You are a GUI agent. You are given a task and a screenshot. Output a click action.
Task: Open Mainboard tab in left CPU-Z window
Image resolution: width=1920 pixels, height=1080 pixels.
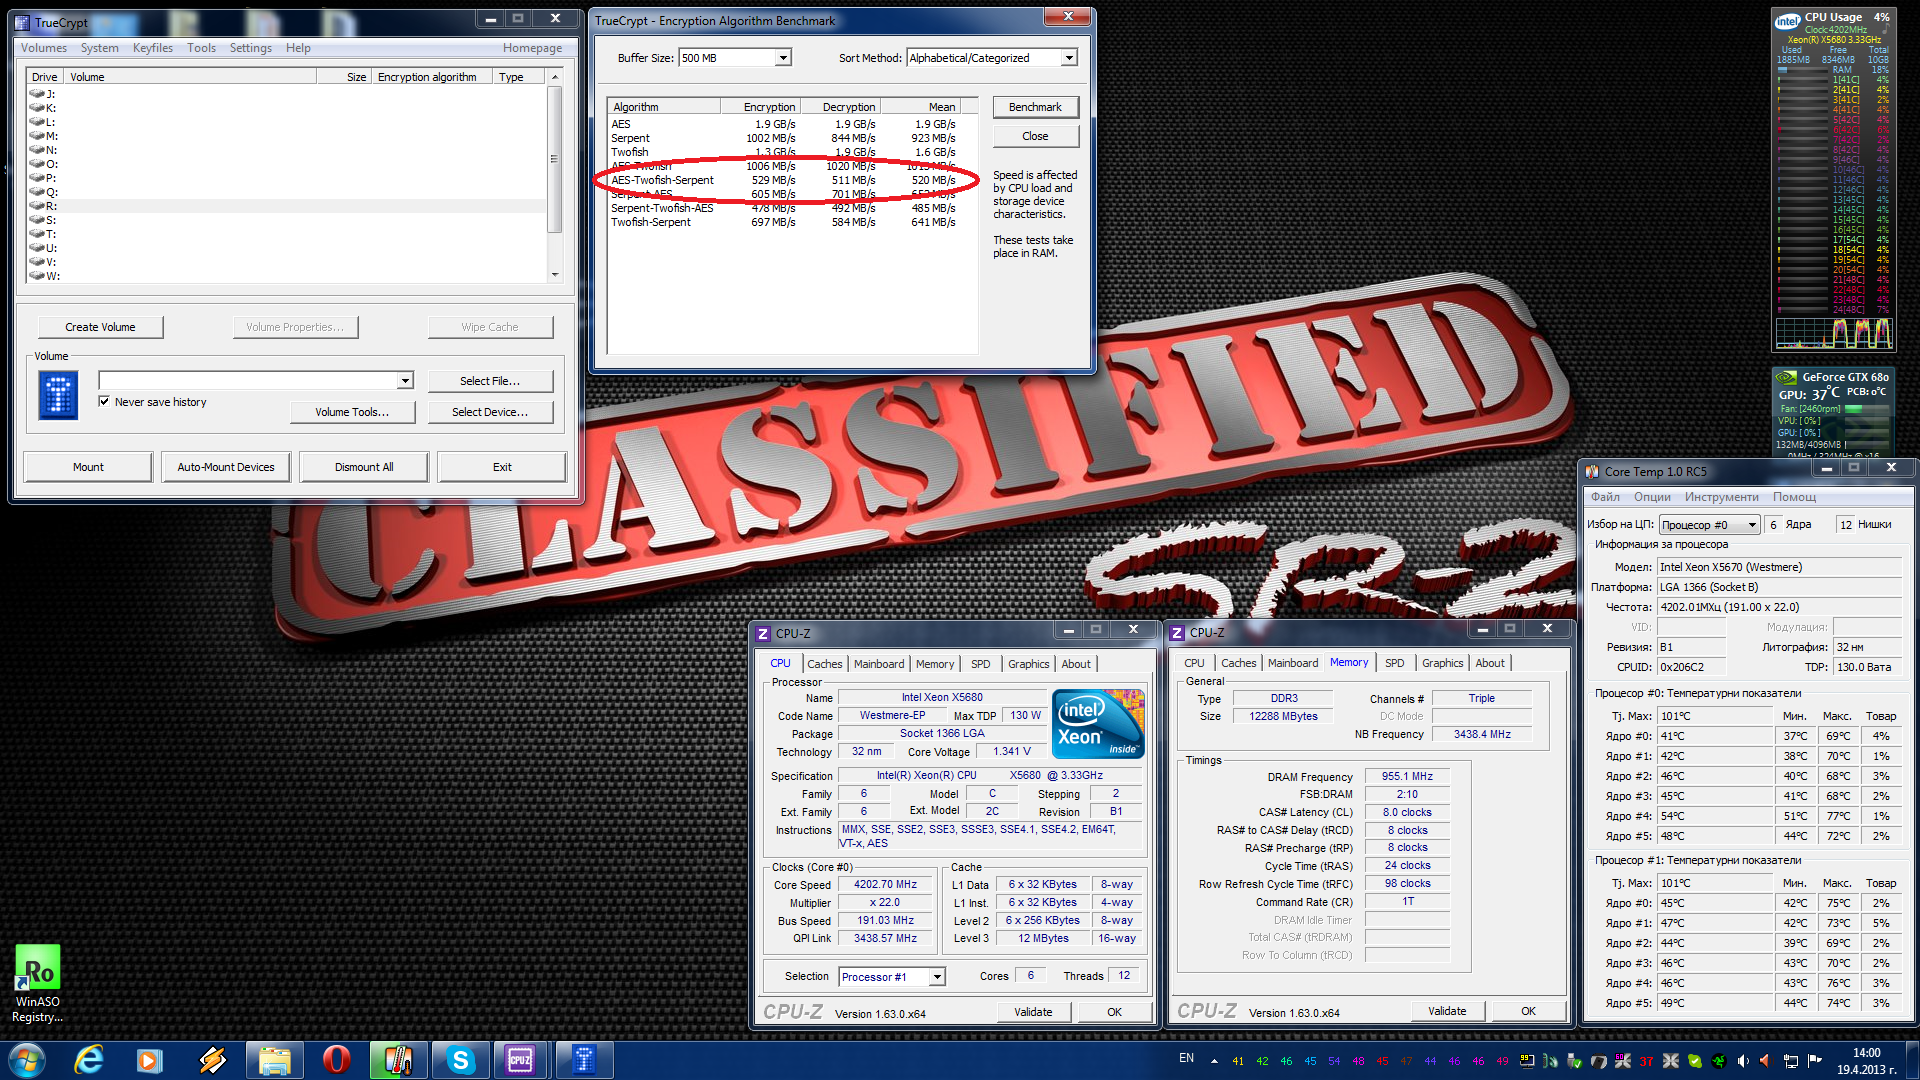pos(879,664)
